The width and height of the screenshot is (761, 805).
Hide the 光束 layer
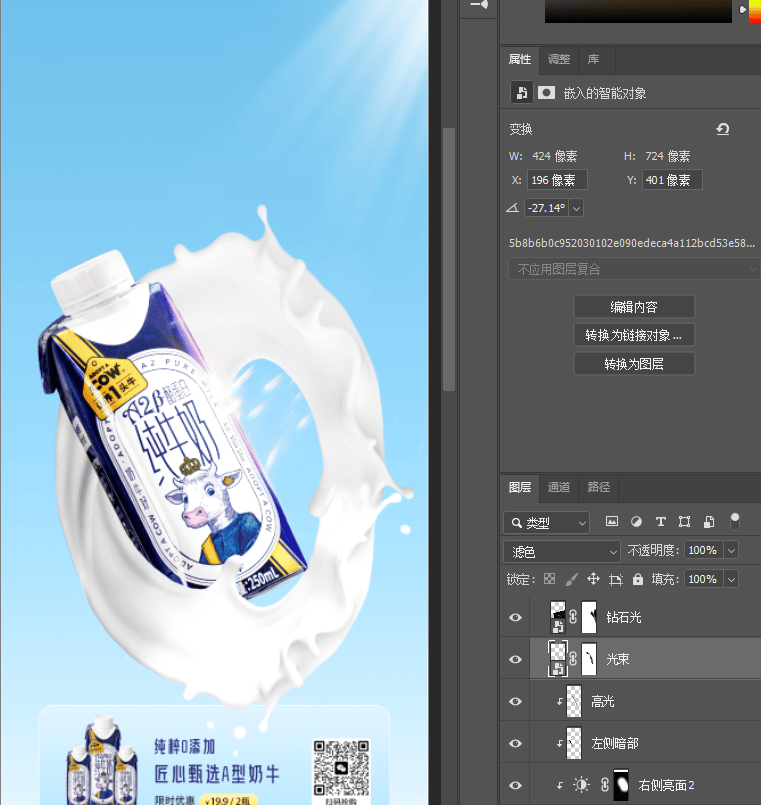[x=515, y=659]
